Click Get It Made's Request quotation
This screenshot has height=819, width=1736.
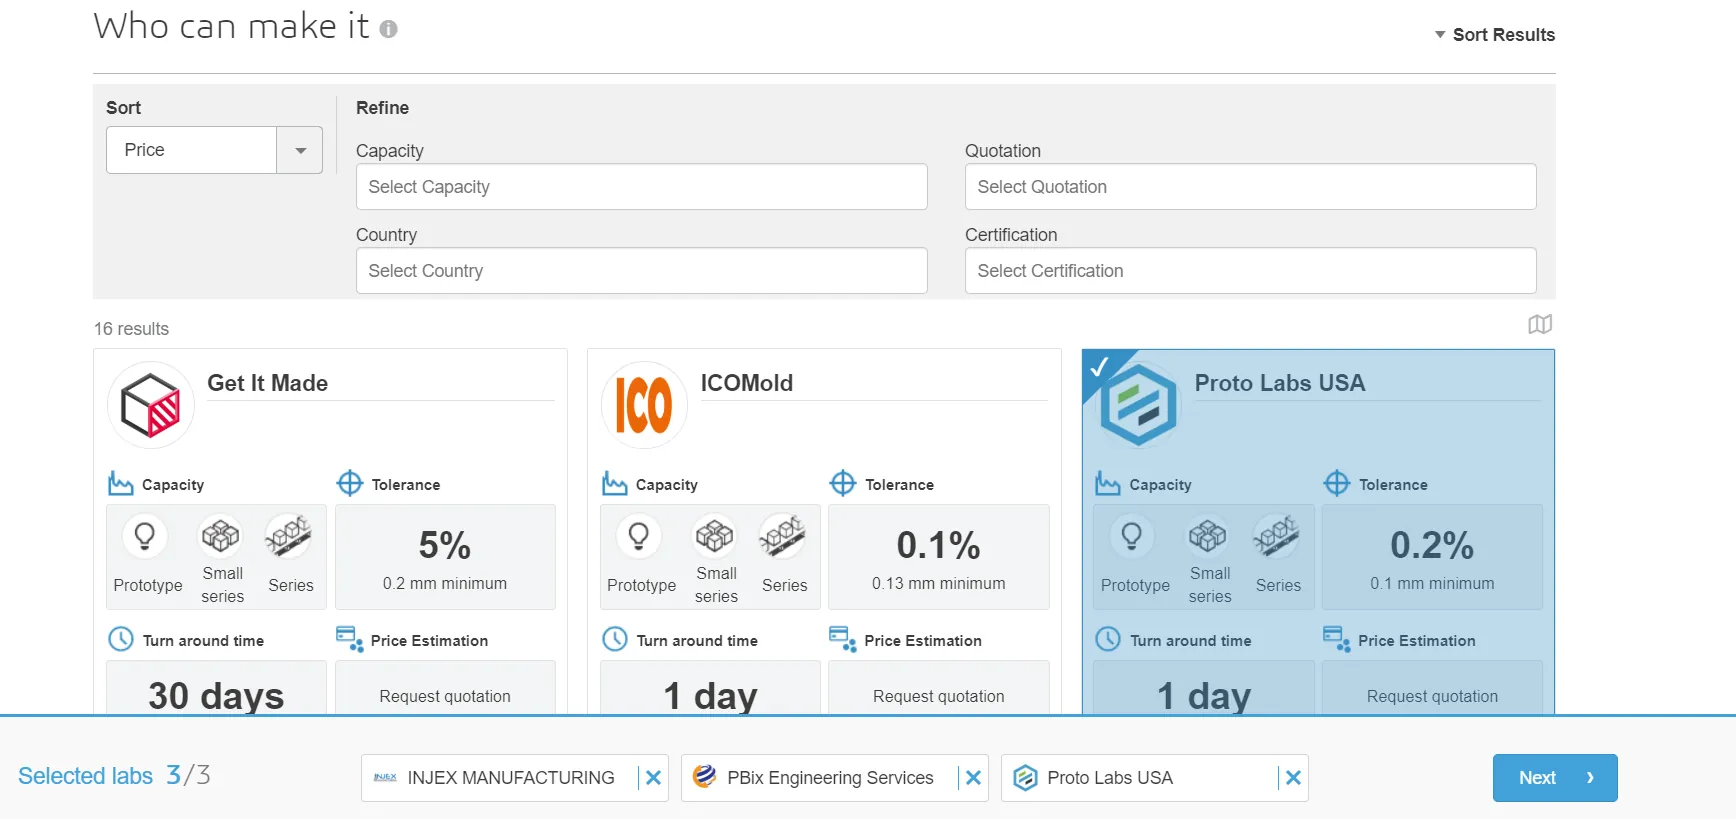445,696
